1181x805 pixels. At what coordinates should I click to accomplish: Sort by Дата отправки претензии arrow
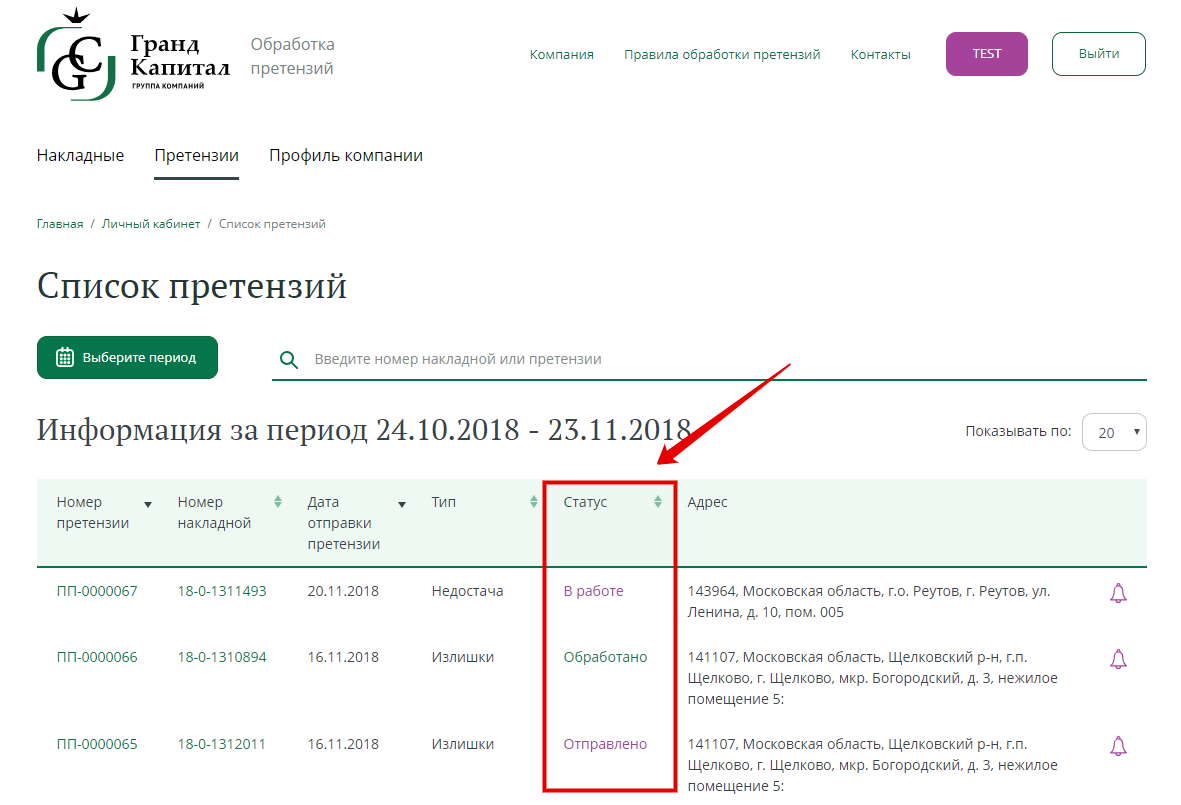(x=401, y=505)
